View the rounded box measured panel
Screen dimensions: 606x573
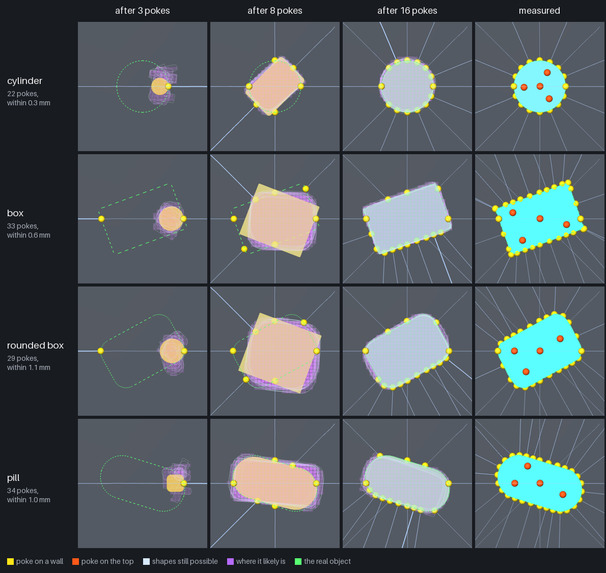(540, 351)
